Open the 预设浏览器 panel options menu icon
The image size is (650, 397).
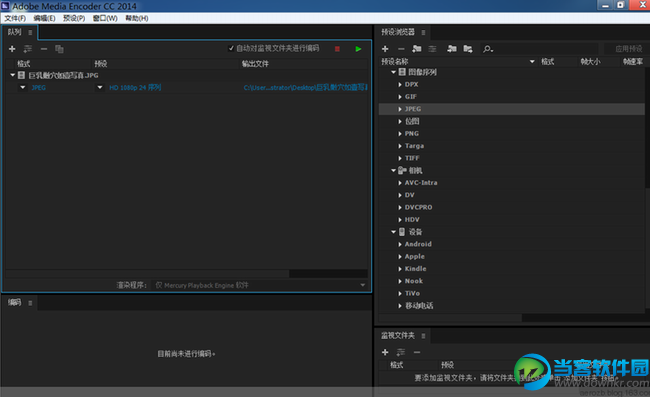[423, 32]
